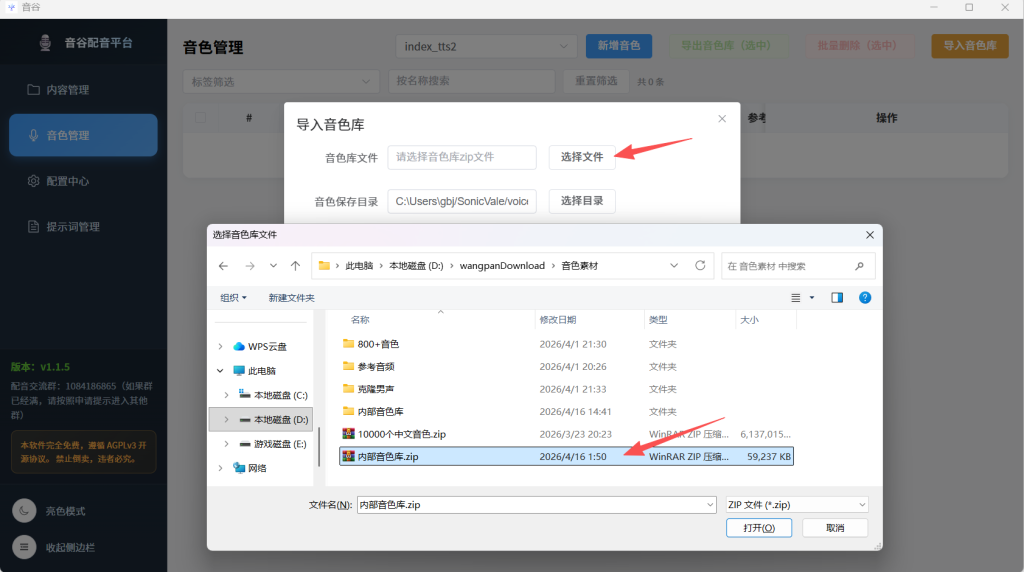Open recent locations chevron in file dialog
The image size is (1024, 572).
[273, 266]
